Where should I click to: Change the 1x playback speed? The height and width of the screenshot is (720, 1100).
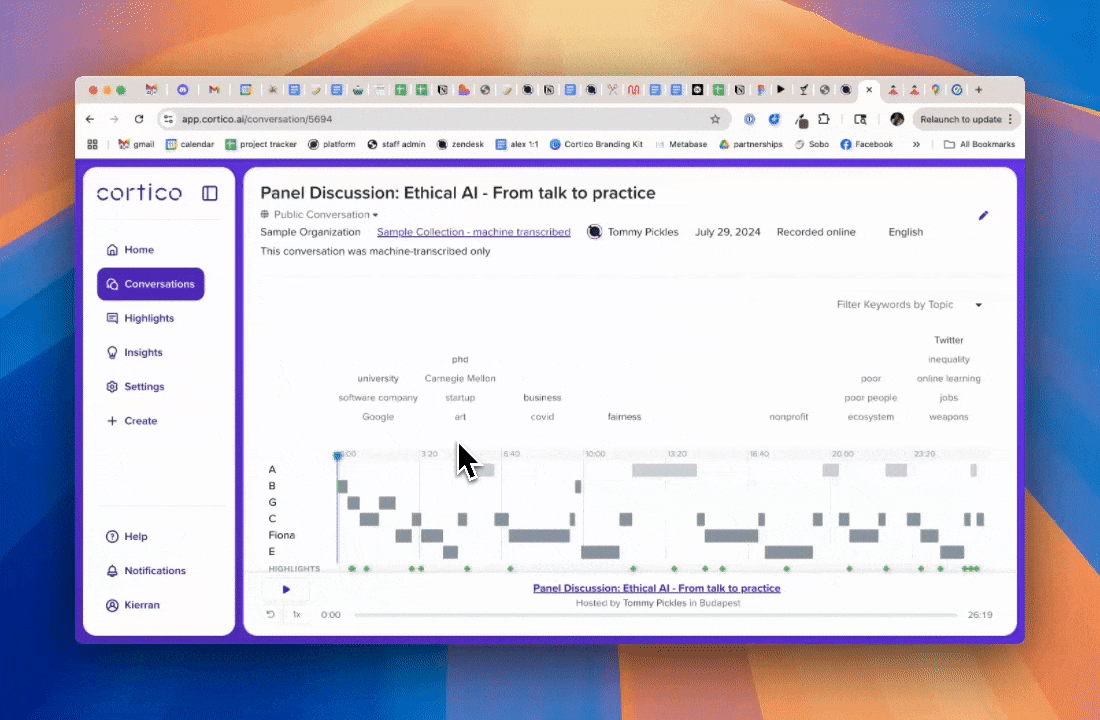point(297,614)
